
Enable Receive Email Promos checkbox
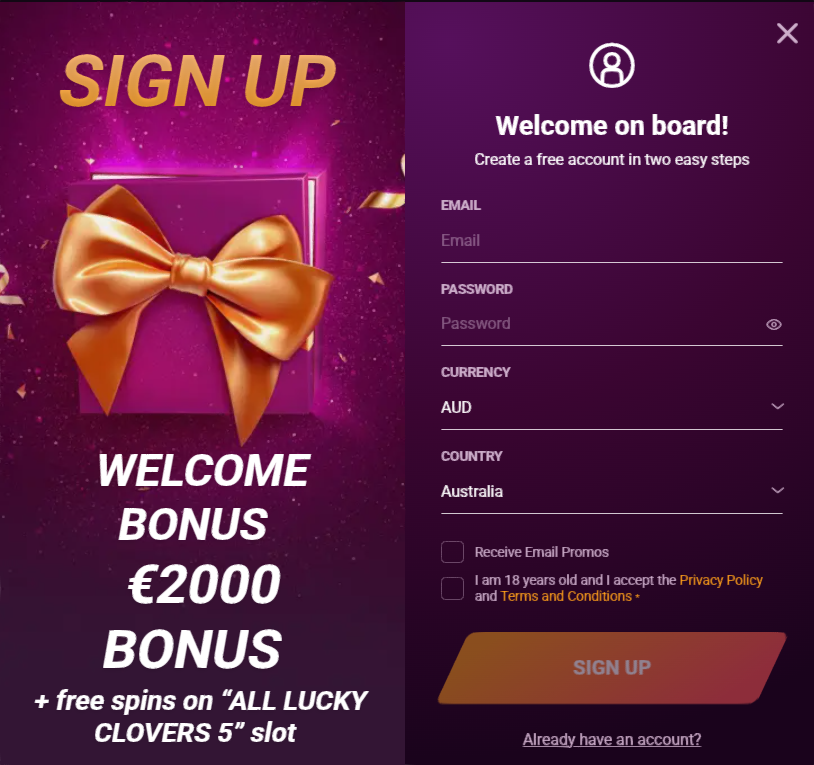click(452, 552)
